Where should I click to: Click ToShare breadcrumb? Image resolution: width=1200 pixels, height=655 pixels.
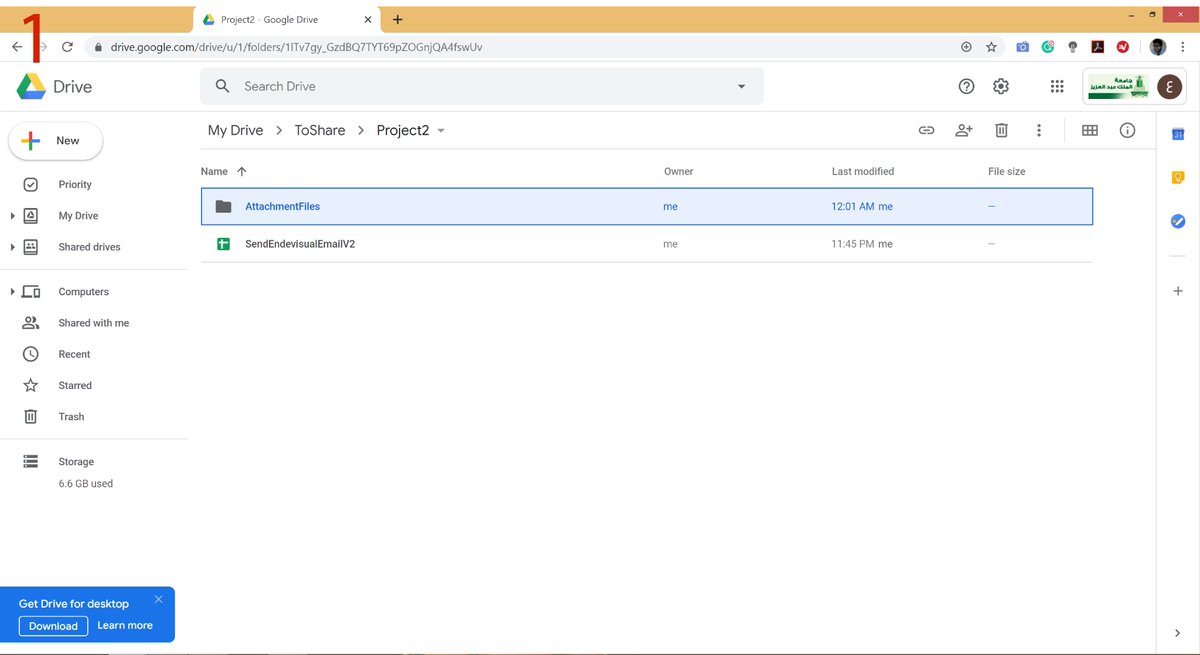(320, 130)
